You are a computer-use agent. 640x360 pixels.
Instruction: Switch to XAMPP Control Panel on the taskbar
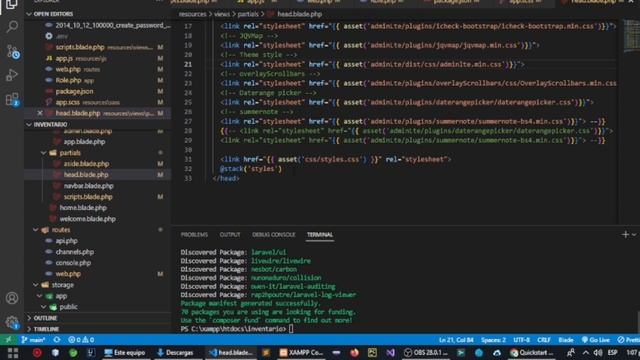pyautogui.click(x=301, y=353)
